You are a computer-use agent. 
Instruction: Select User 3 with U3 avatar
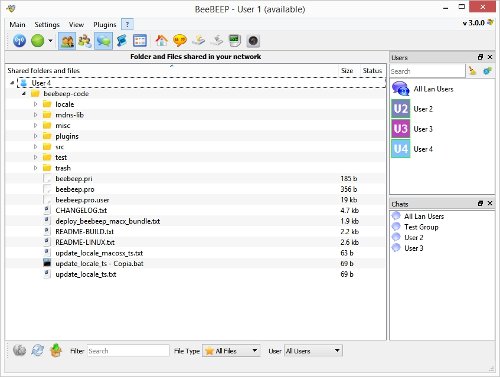coord(442,129)
